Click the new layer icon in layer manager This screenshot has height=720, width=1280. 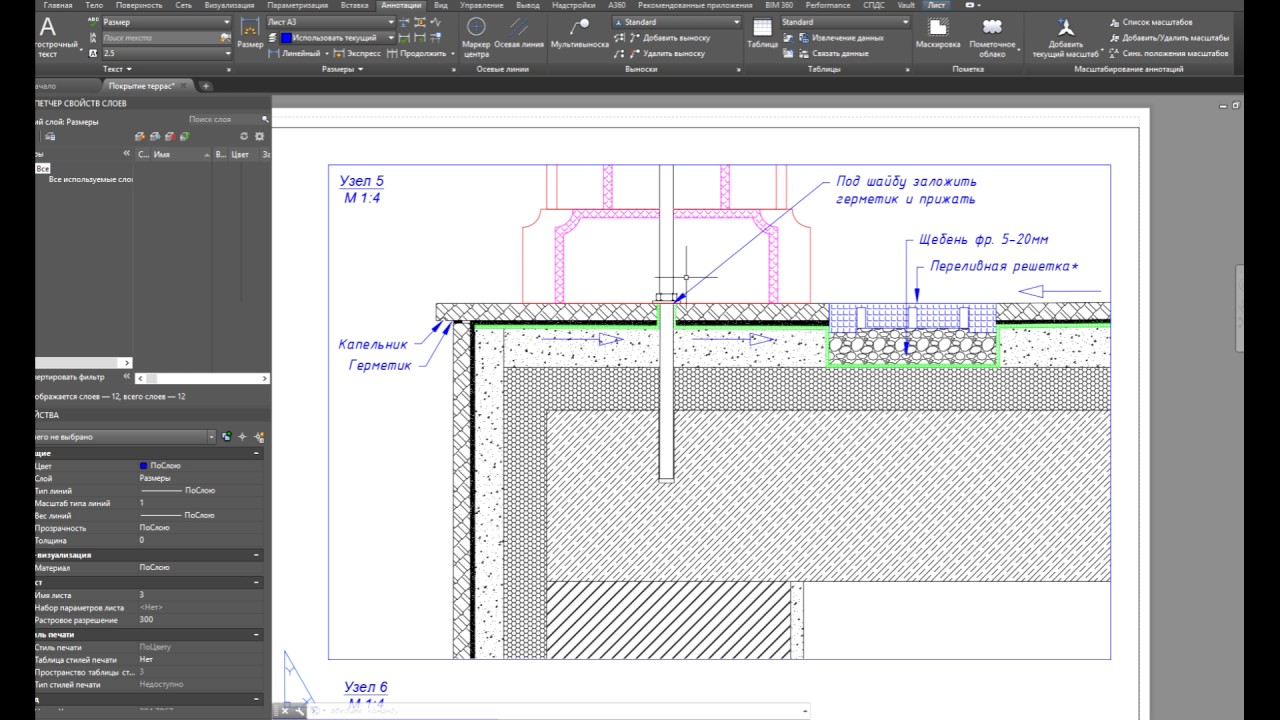coord(140,136)
